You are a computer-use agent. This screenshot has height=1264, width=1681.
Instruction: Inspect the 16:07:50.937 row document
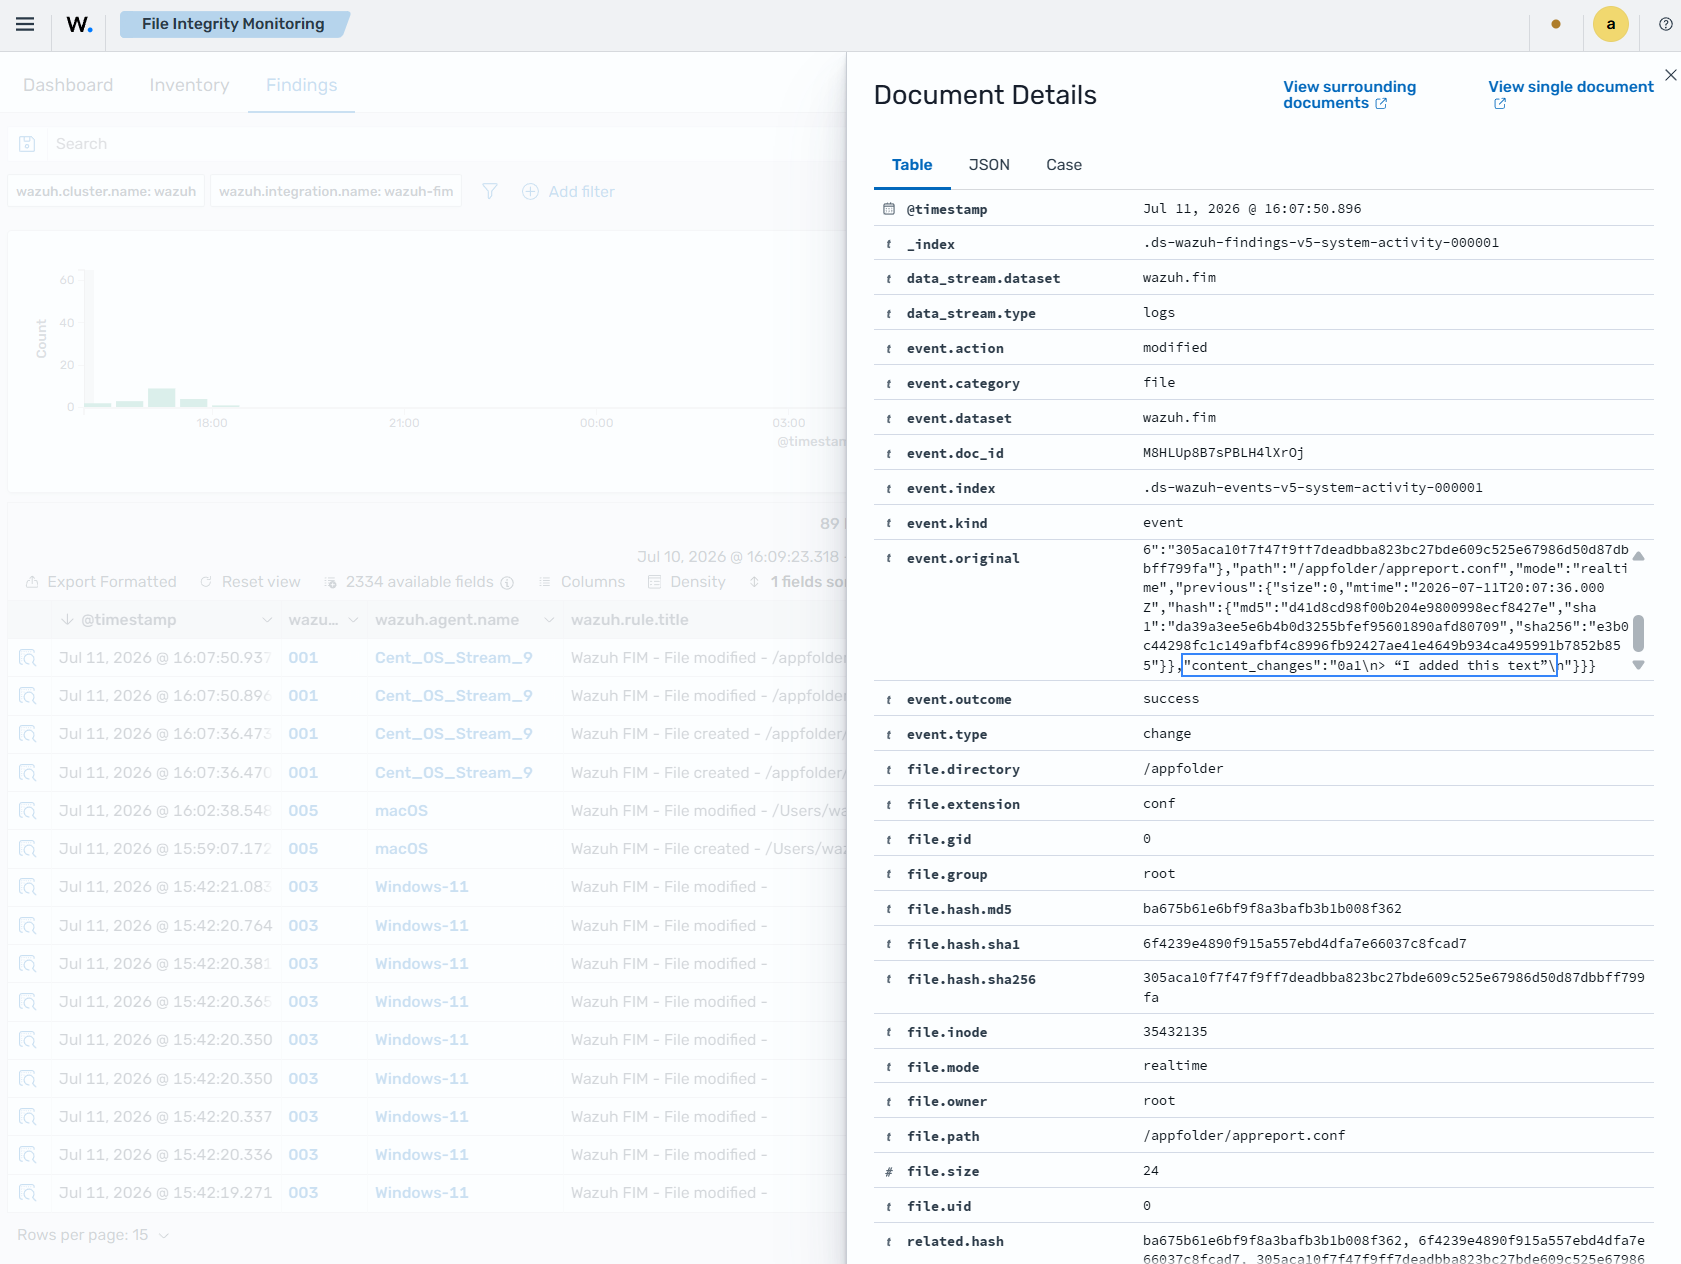[x=28, y=658]
